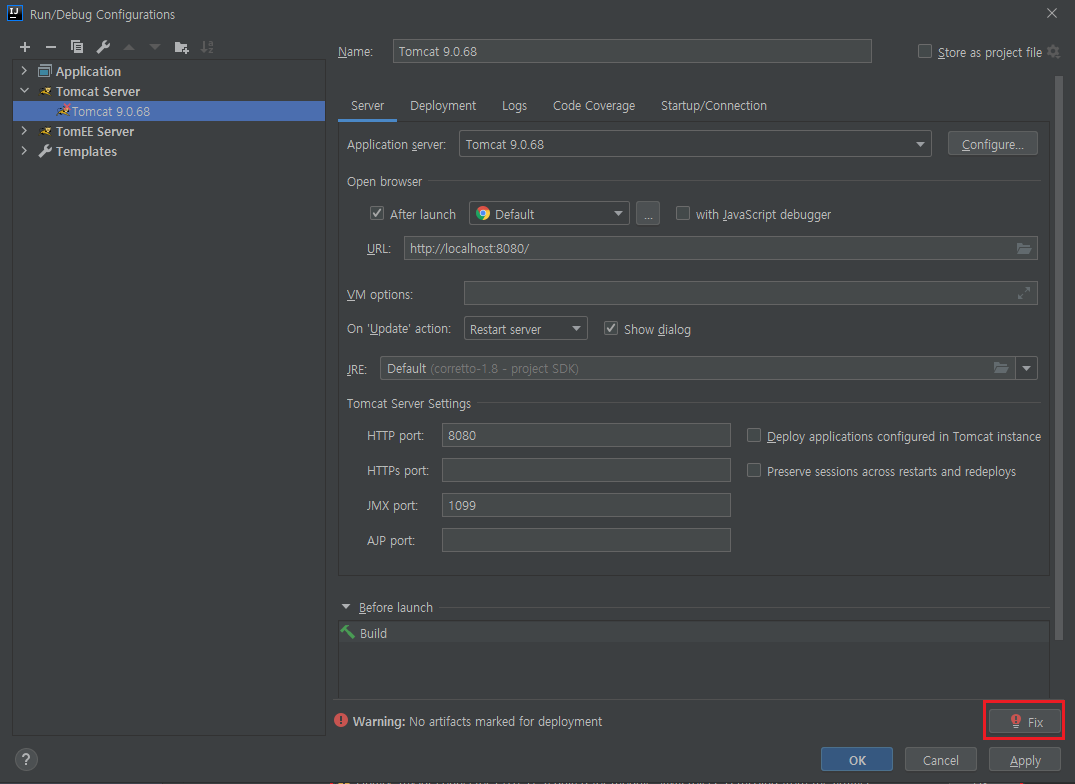Open the Application server dropdown
1075x784 pixels.
(694, 144)
